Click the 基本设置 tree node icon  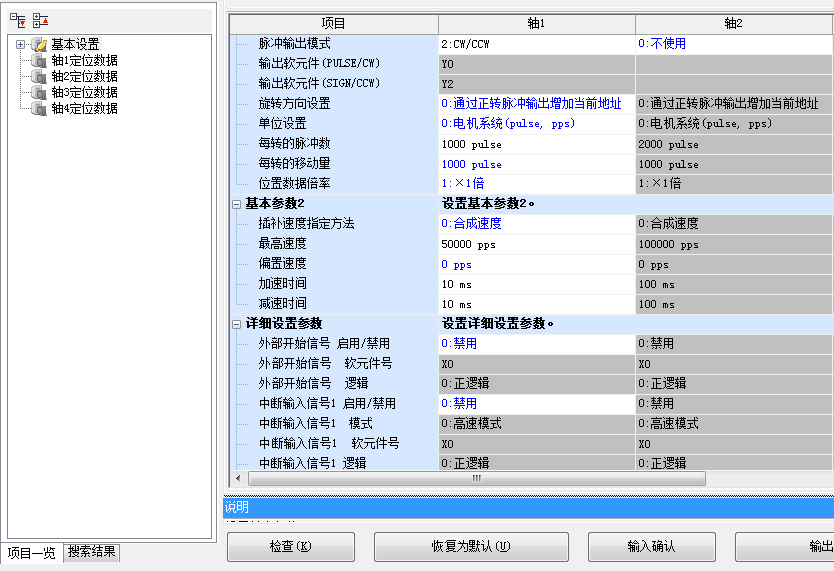pyautogui.click(x=39, y=44)
